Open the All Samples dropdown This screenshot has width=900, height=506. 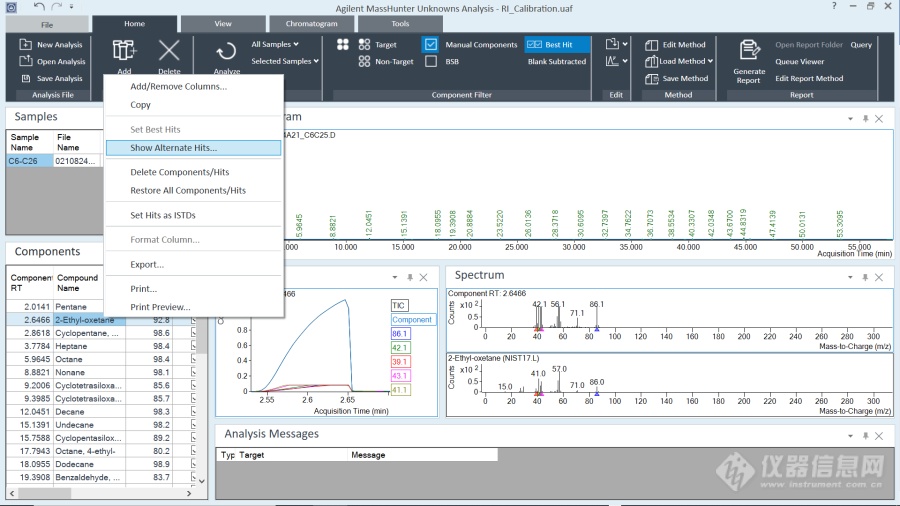click(x=275, y=44)
